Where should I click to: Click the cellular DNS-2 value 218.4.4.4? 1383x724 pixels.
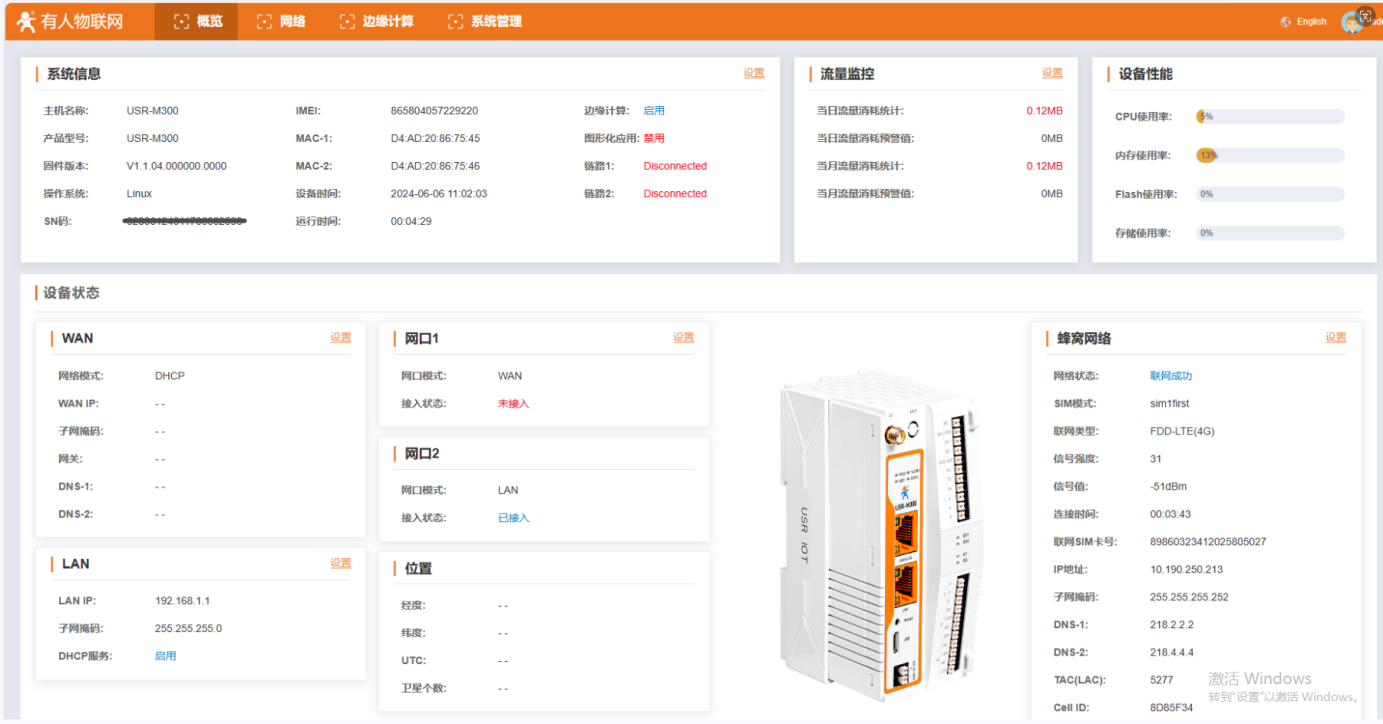pyautogui.click(x=1172, y=652)
